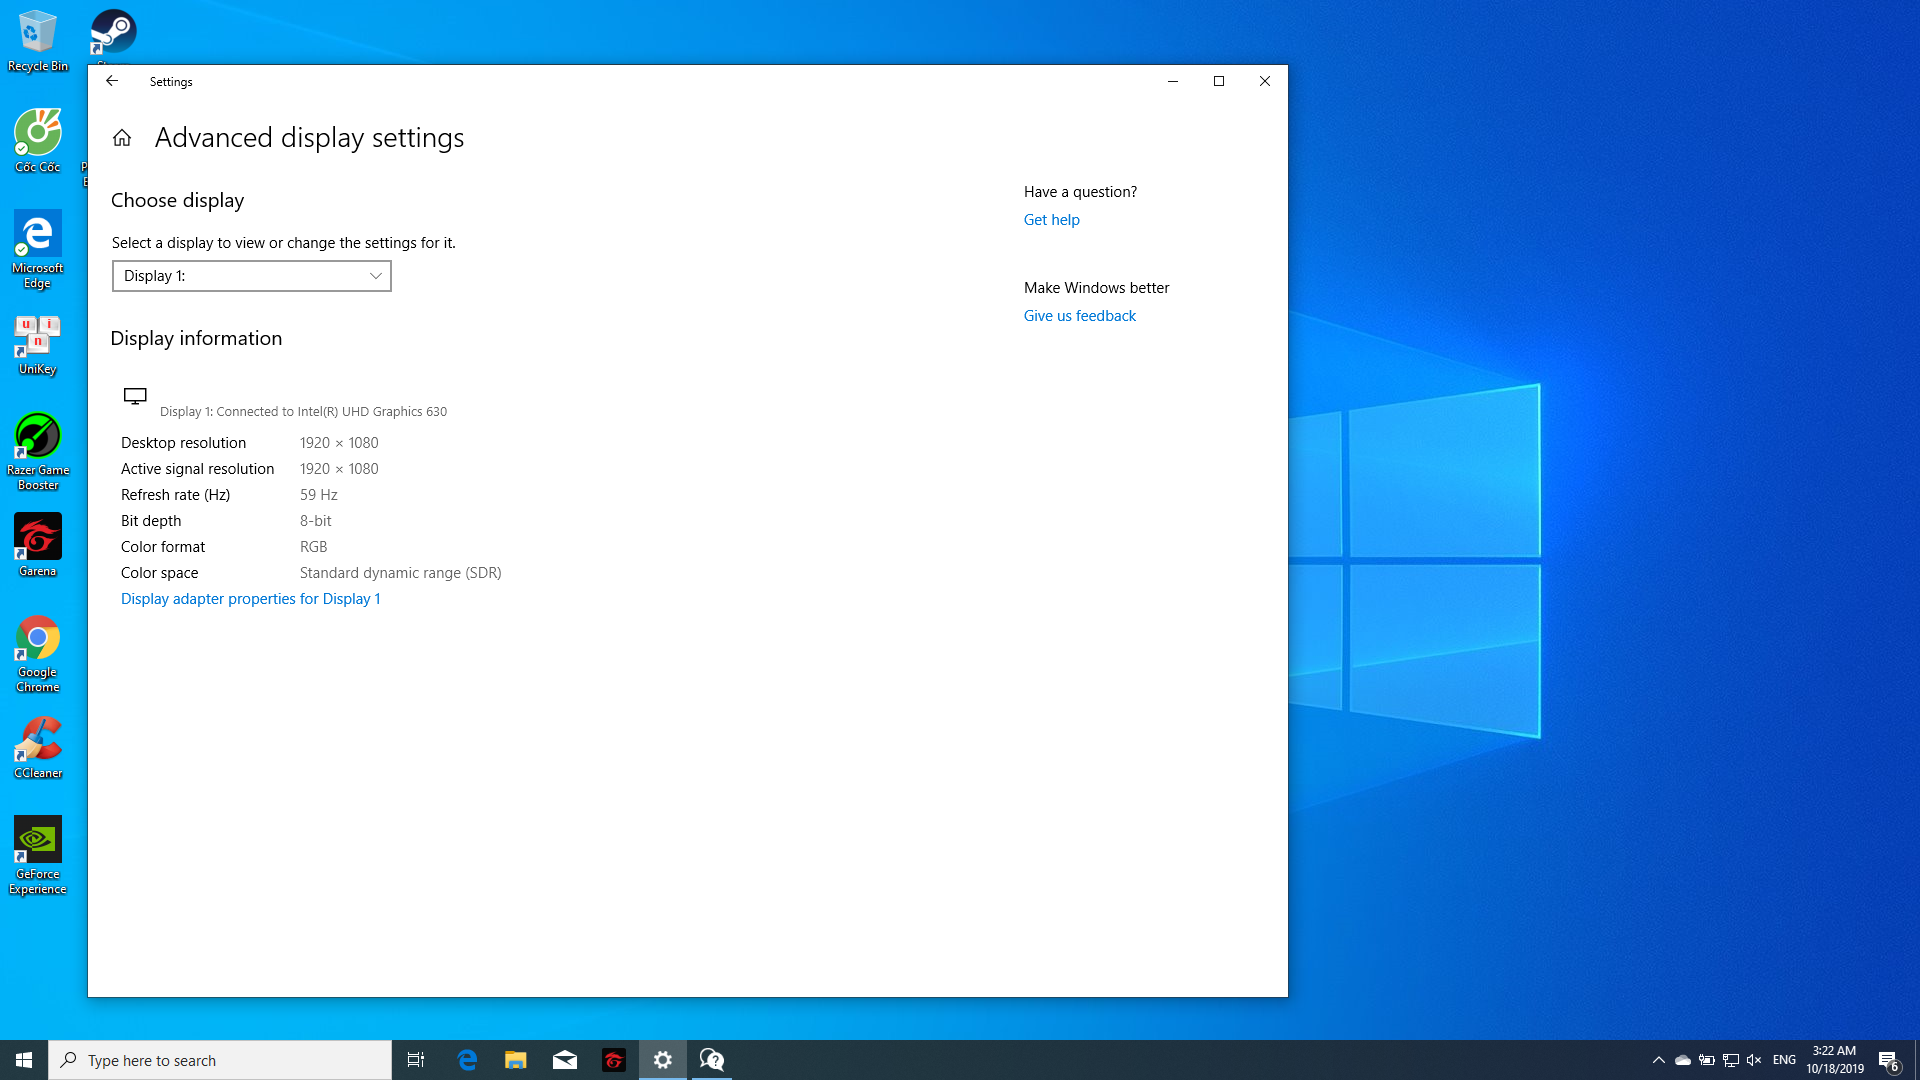Open File Explorer from the taskbar
This screenshot has height=1080, width=1920.
click(516, 1060)
